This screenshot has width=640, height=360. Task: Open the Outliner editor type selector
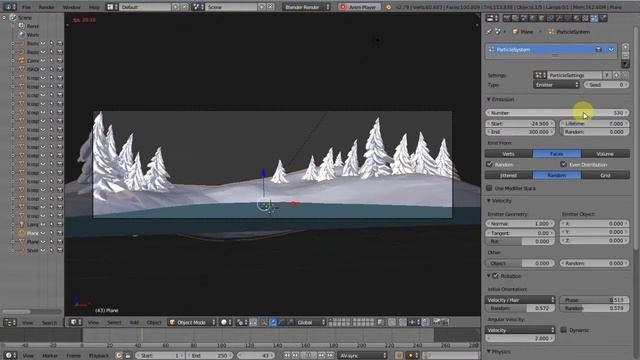coord(10,323)
